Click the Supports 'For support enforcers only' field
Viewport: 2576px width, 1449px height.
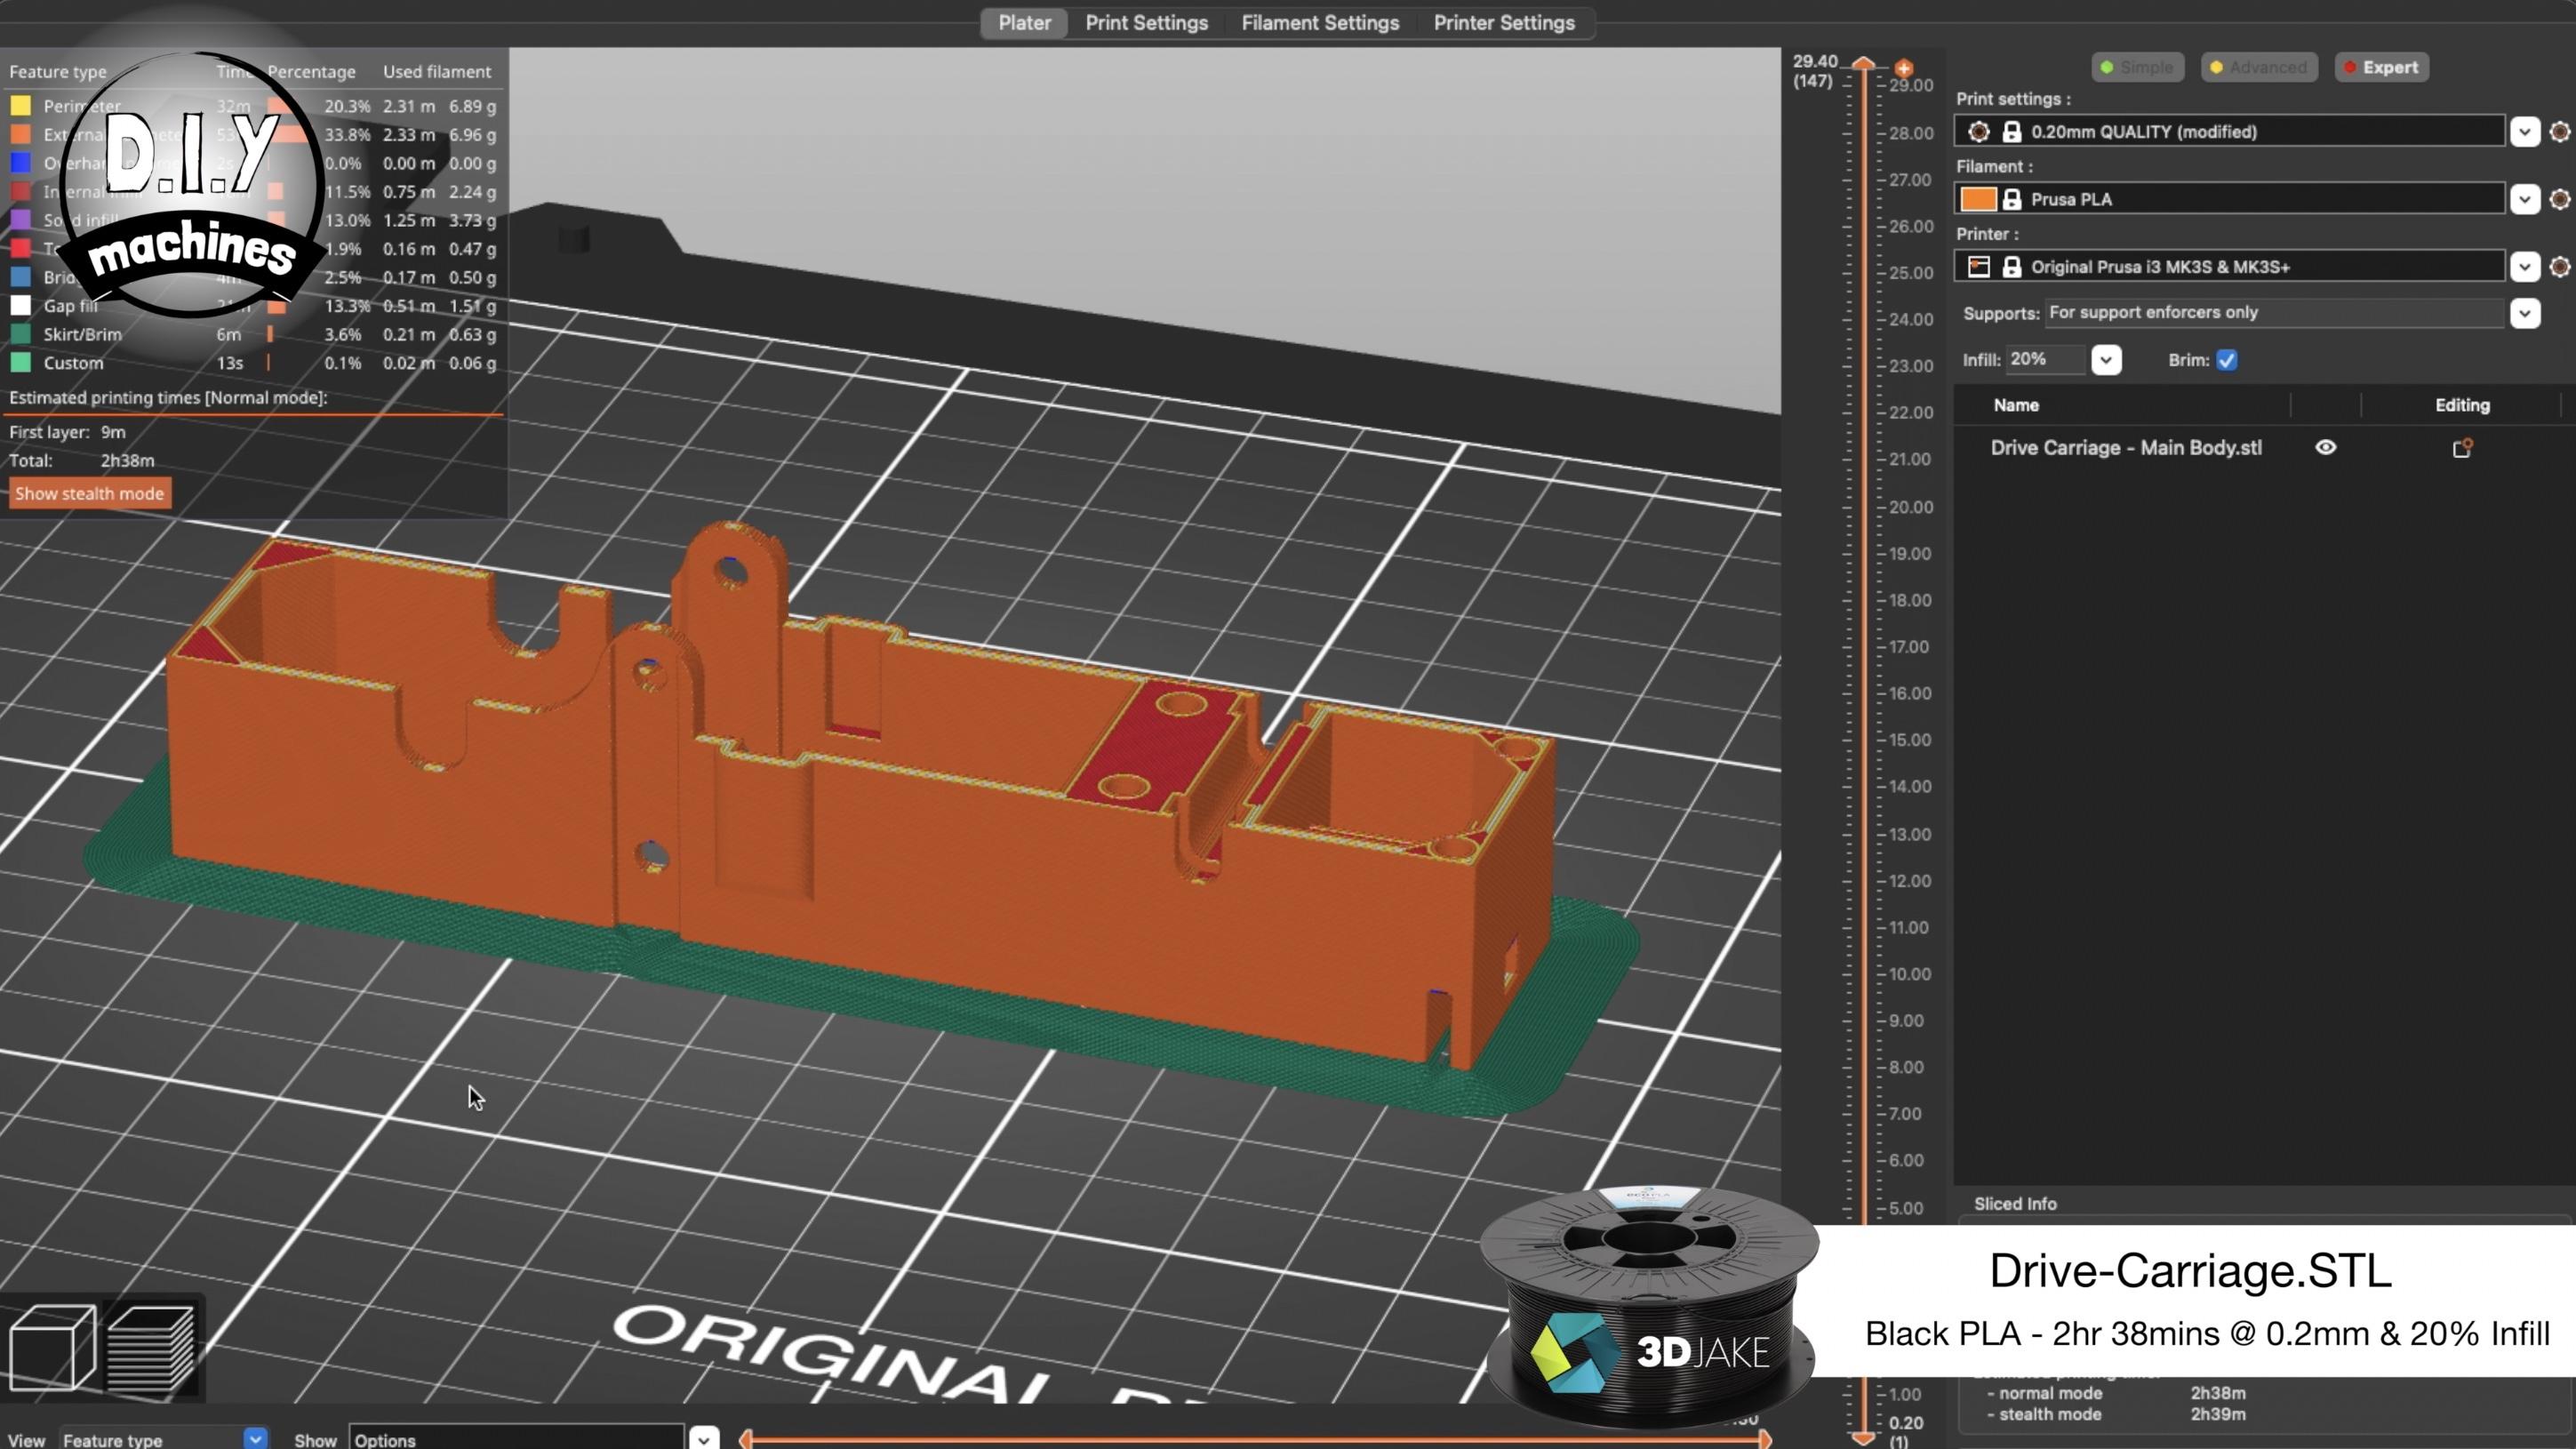2275,313
